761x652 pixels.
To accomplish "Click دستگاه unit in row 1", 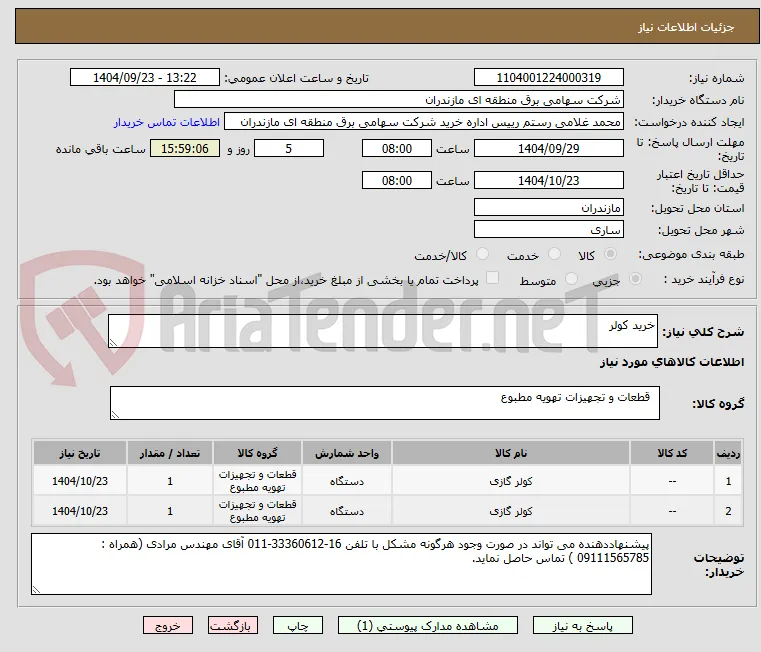I will tap(347, 481).
